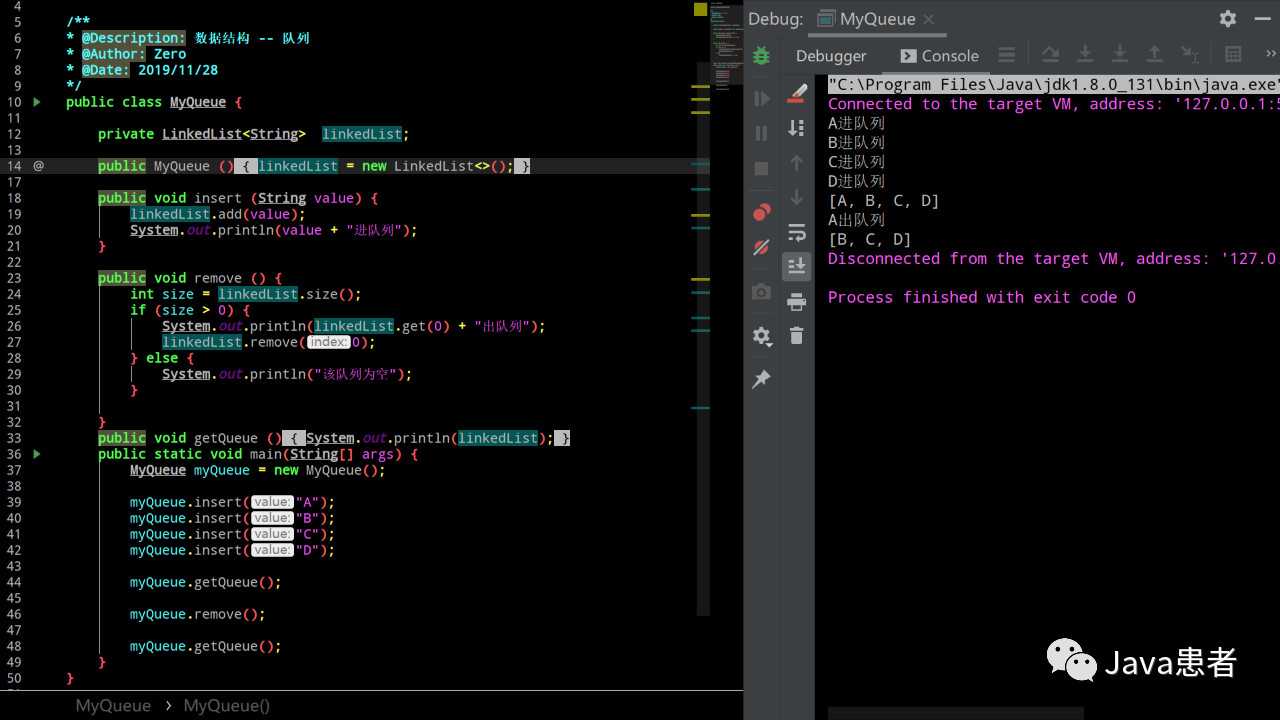
Task: Toggle Mute Breakpoints
Action: click(762, 247)
